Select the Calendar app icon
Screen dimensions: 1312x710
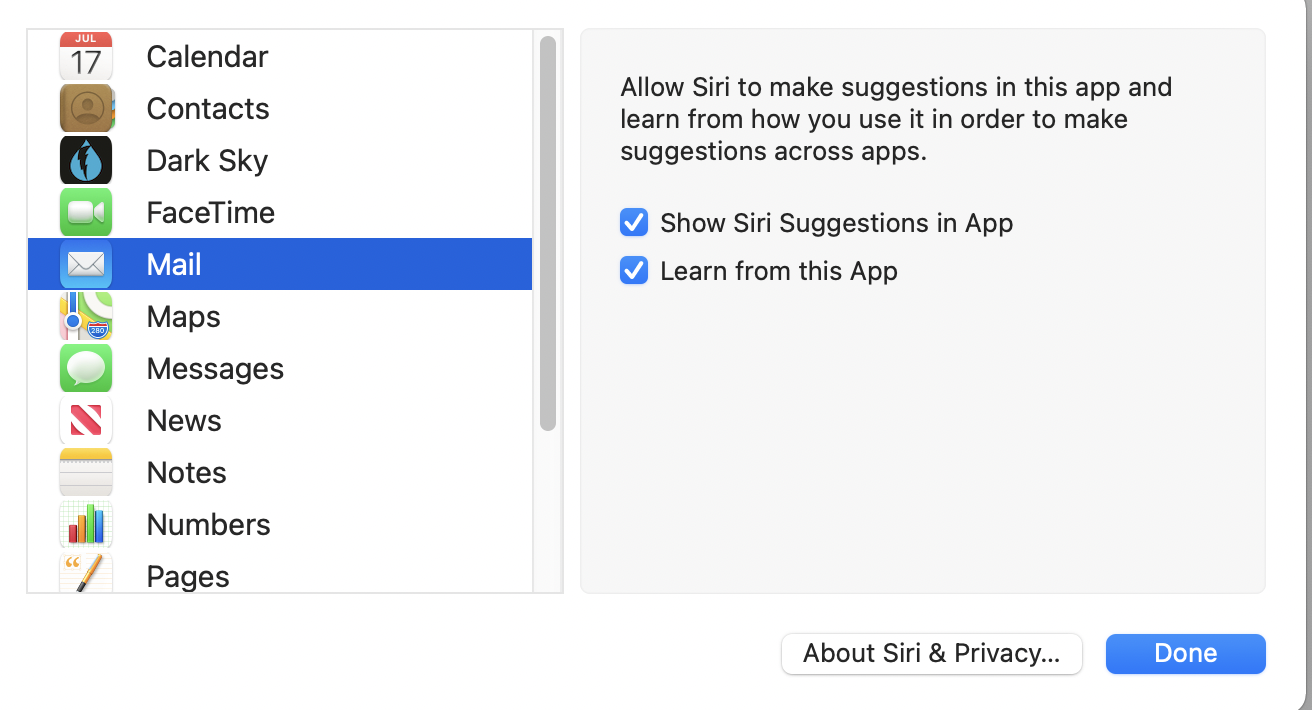tap(86, 56)
